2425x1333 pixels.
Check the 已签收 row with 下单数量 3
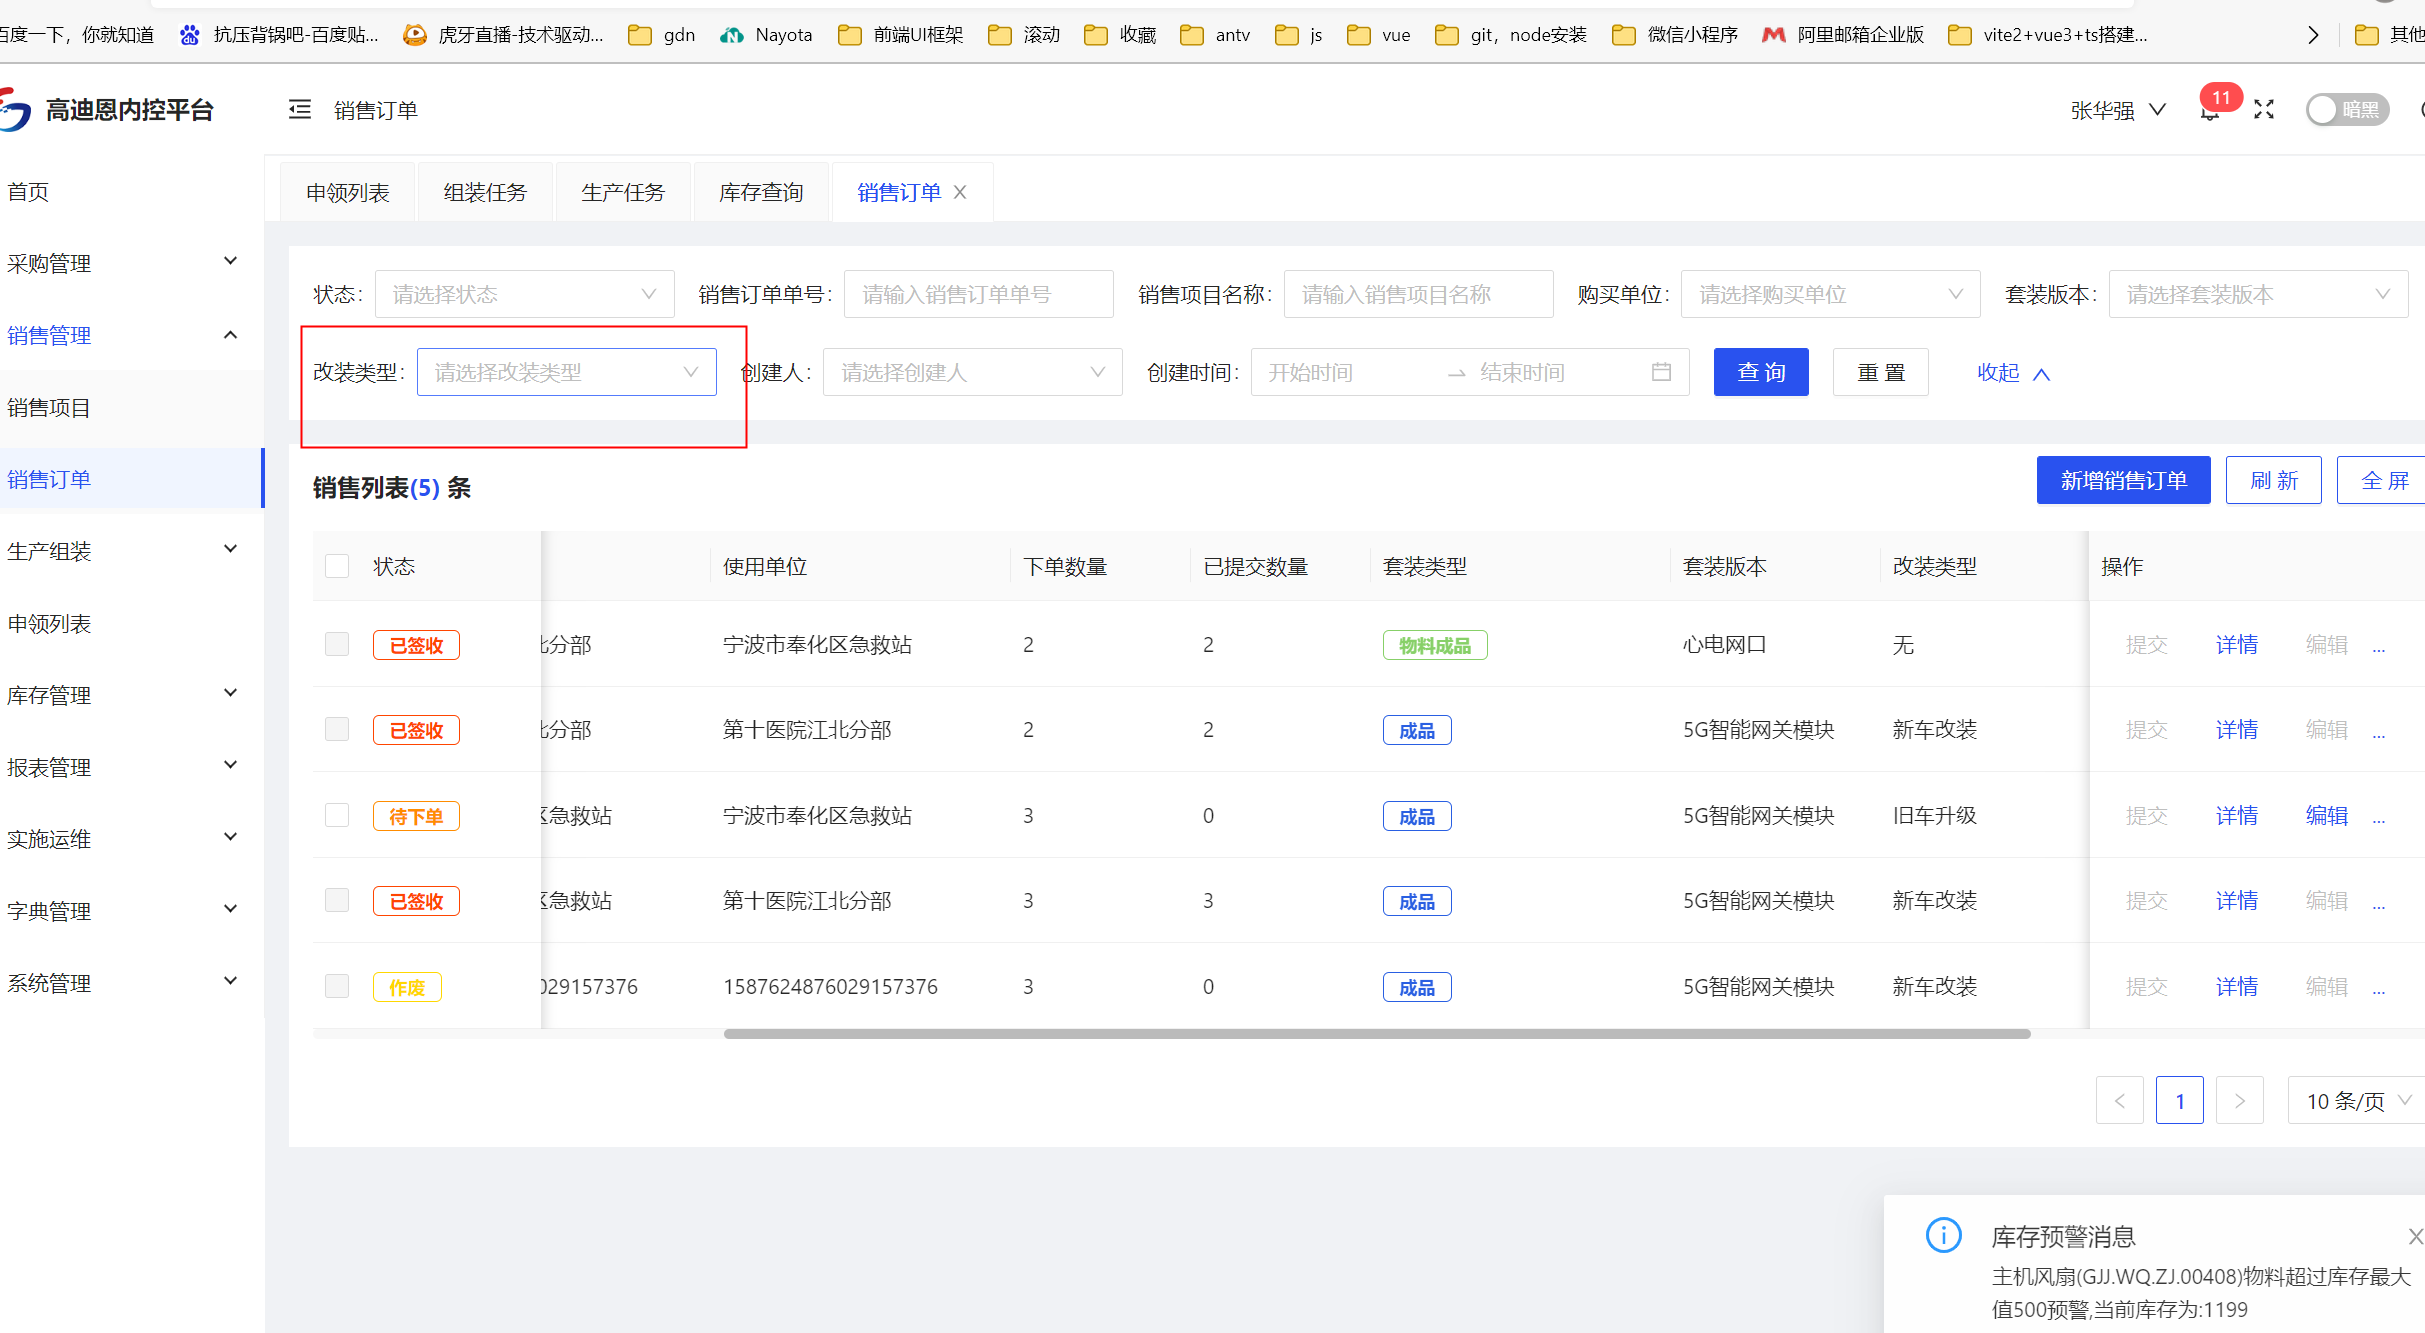(337, 900)
